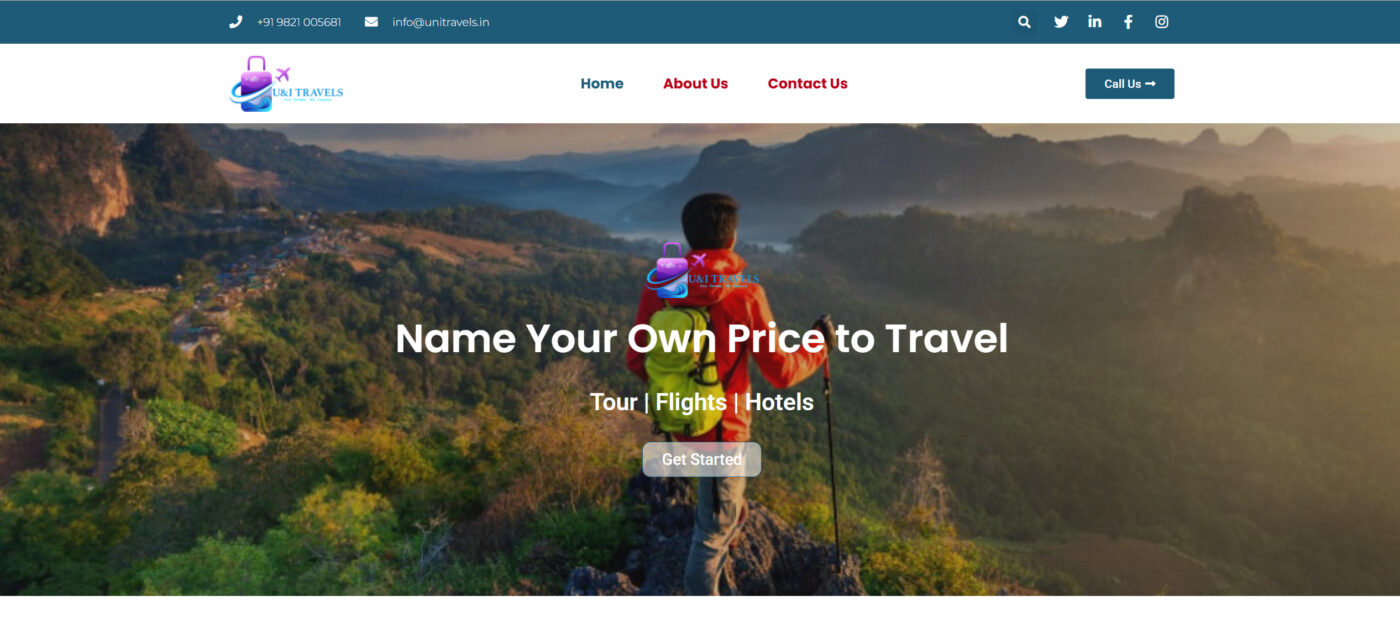Click the Name Your Own Price headline
Image resolution: width=1400 pixels, height=633 pixels.
pyautogui.click(x=702, y=339)
